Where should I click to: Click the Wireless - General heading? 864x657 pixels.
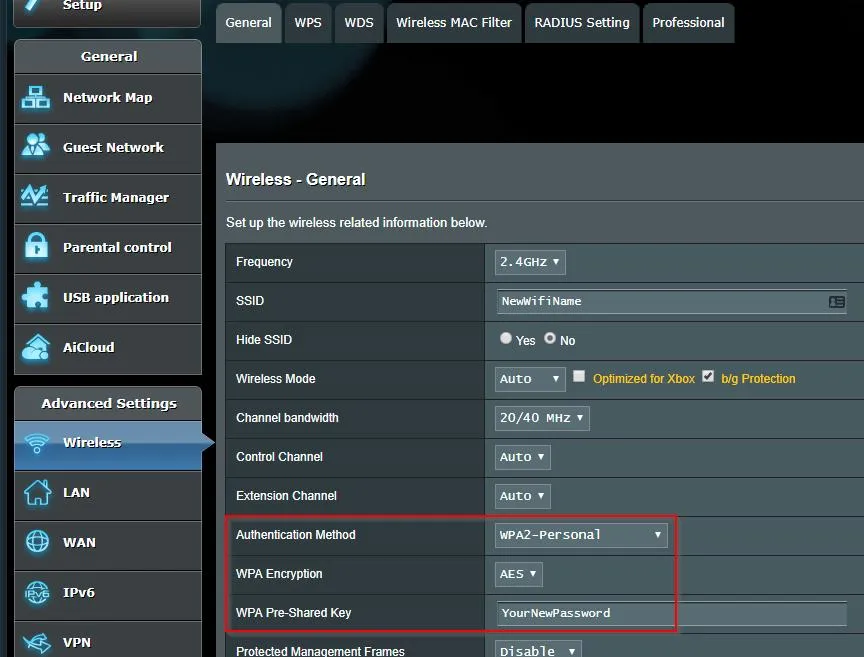pyautogui.click(x=295, y=180)
